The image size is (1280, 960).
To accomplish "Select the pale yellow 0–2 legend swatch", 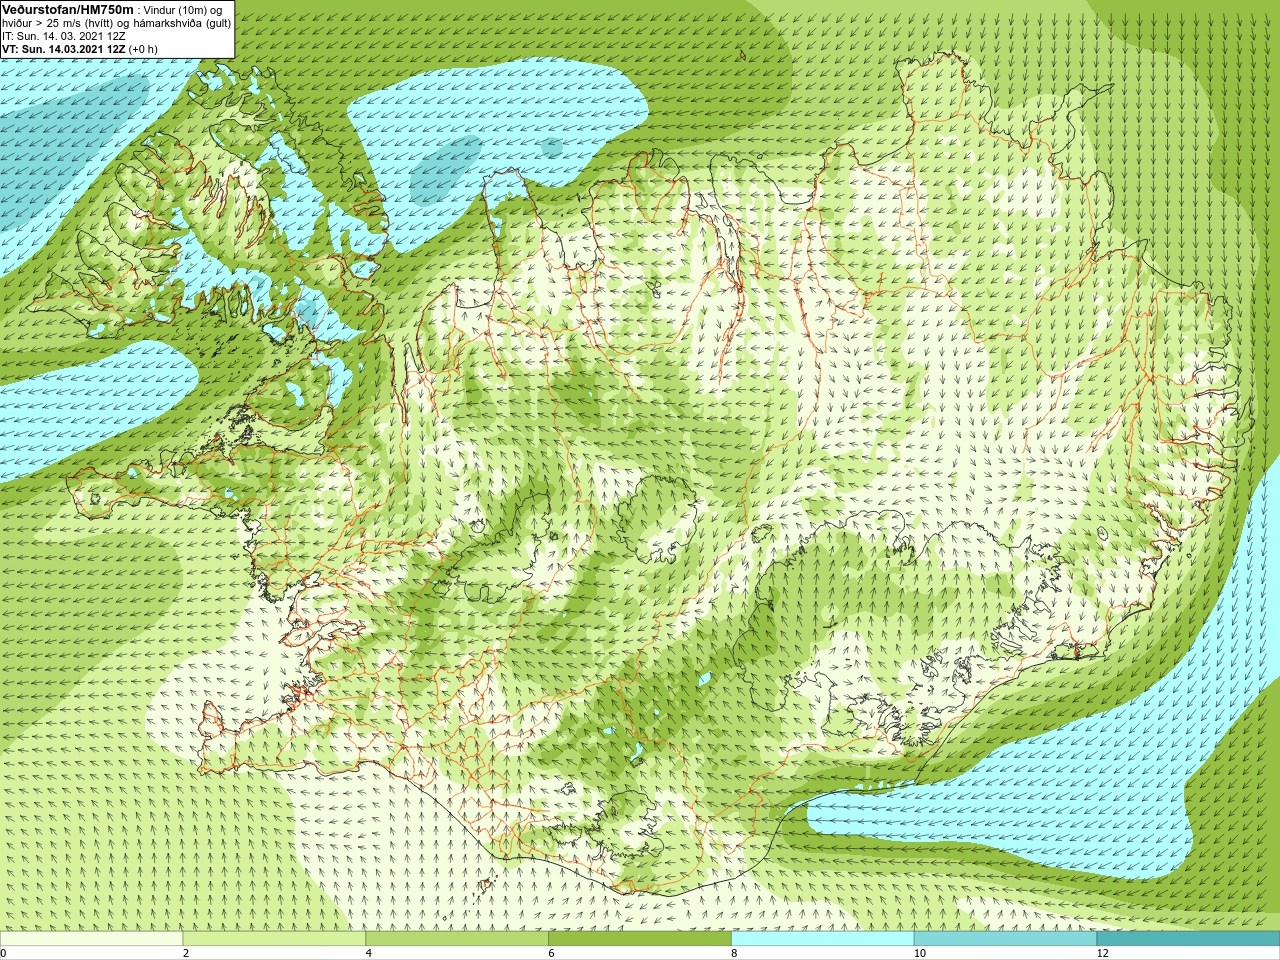I will point(91,939).
